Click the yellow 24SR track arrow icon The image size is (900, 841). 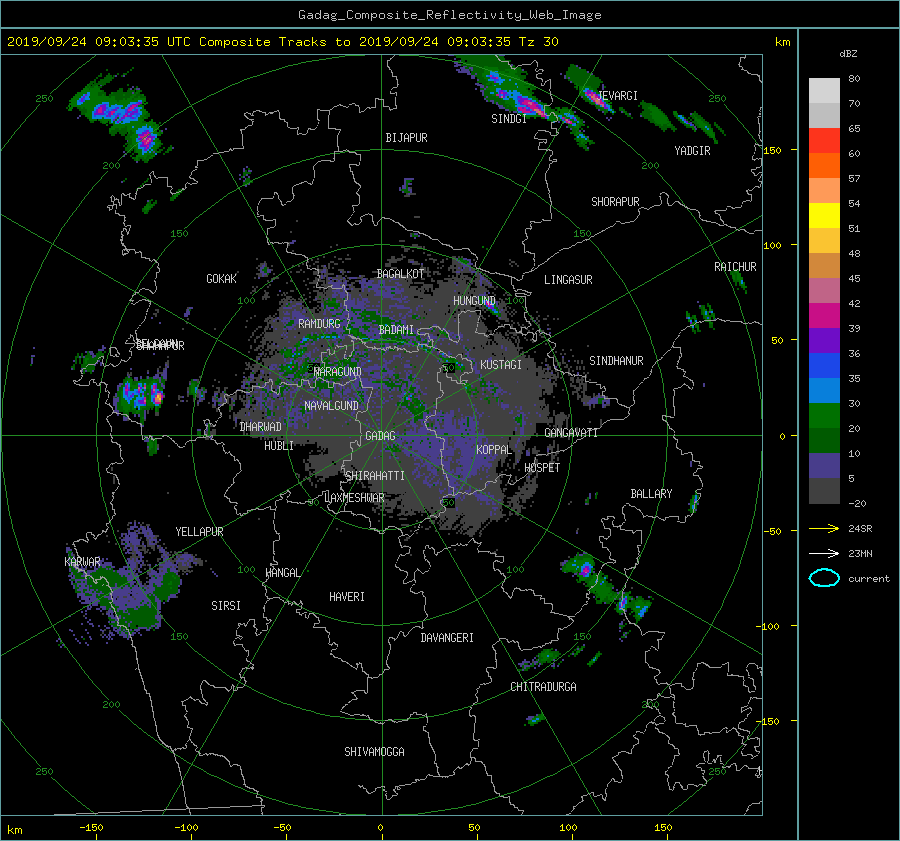[x=824, y=528]
